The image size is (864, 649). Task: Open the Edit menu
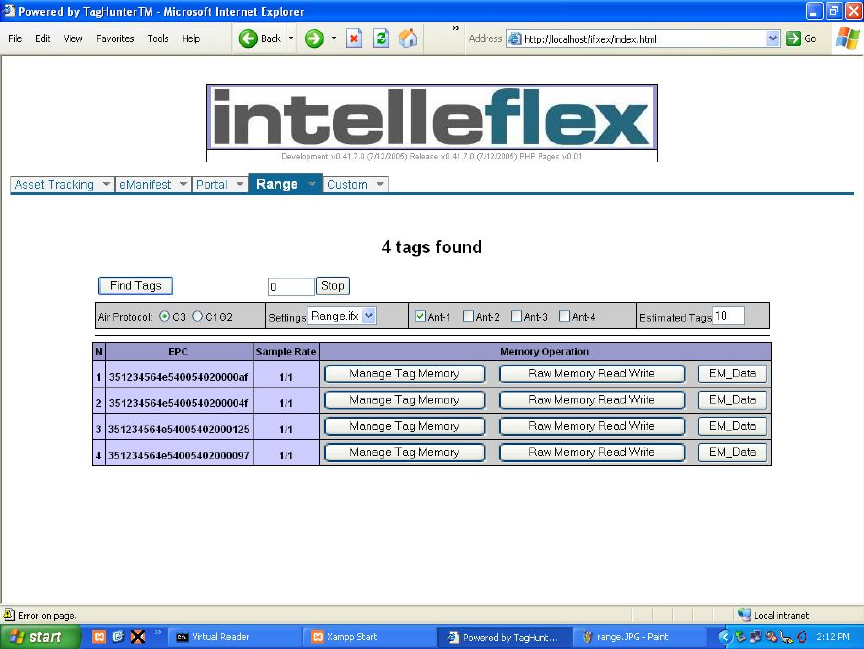[42, 39]
